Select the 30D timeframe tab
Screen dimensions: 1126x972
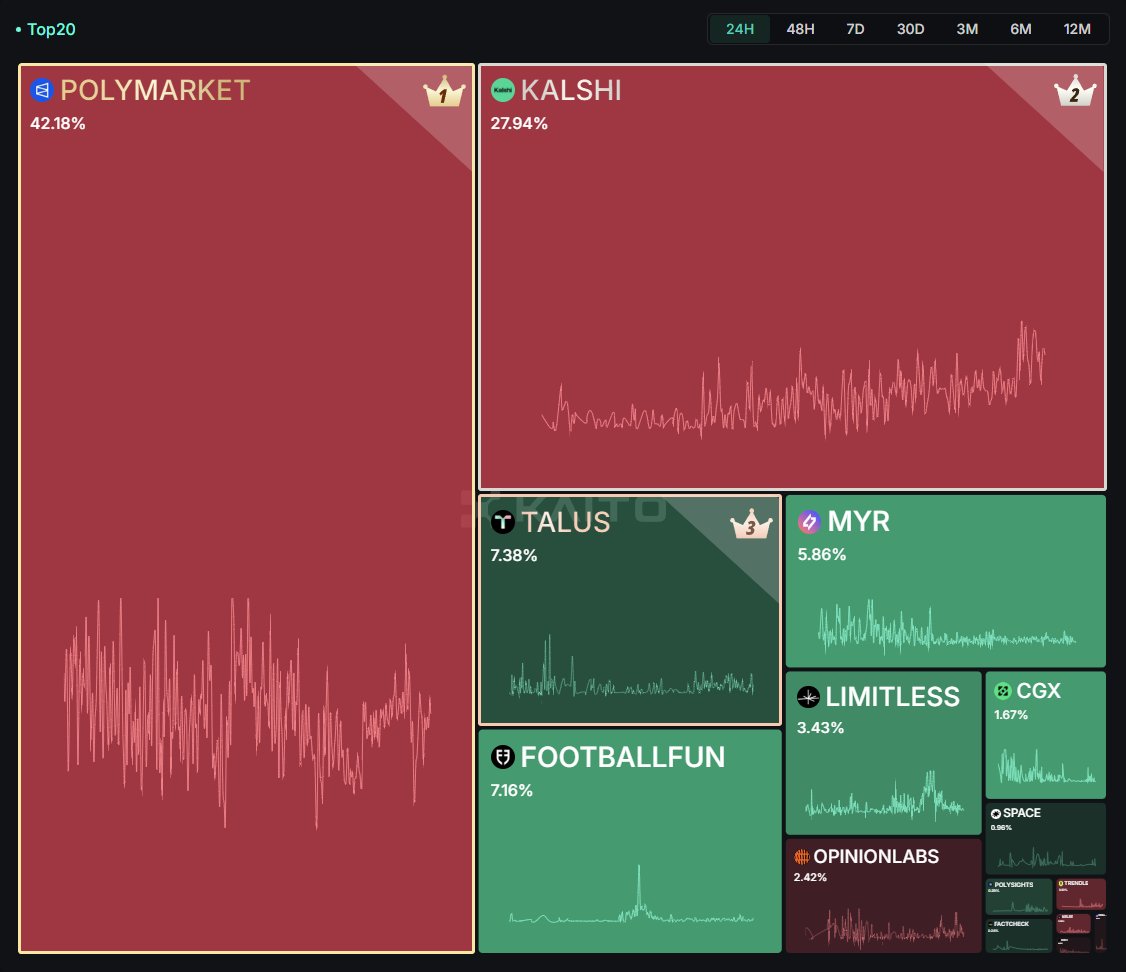pos(911,29)
